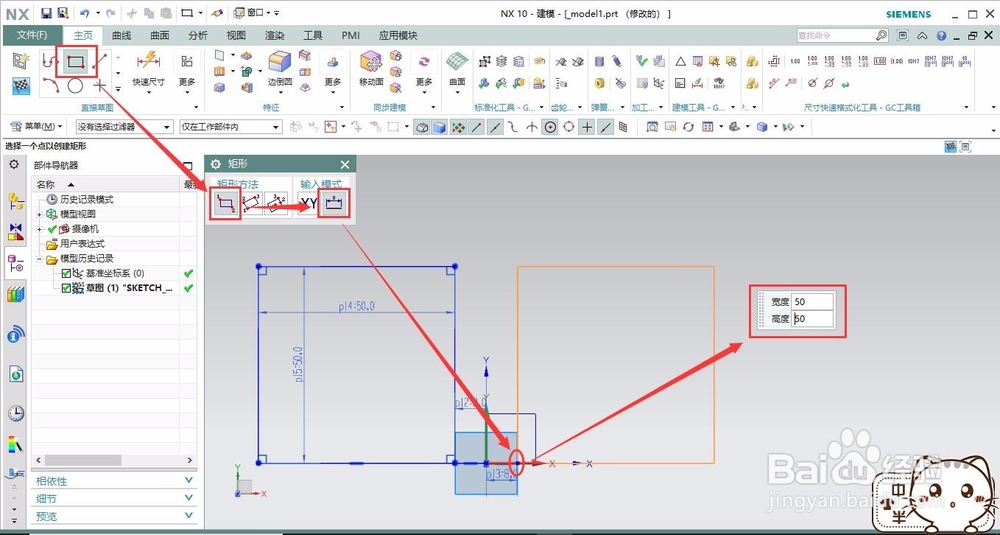Click the Height (高度) input field
The image size is (1000, 535).
[x=813, y=319]
